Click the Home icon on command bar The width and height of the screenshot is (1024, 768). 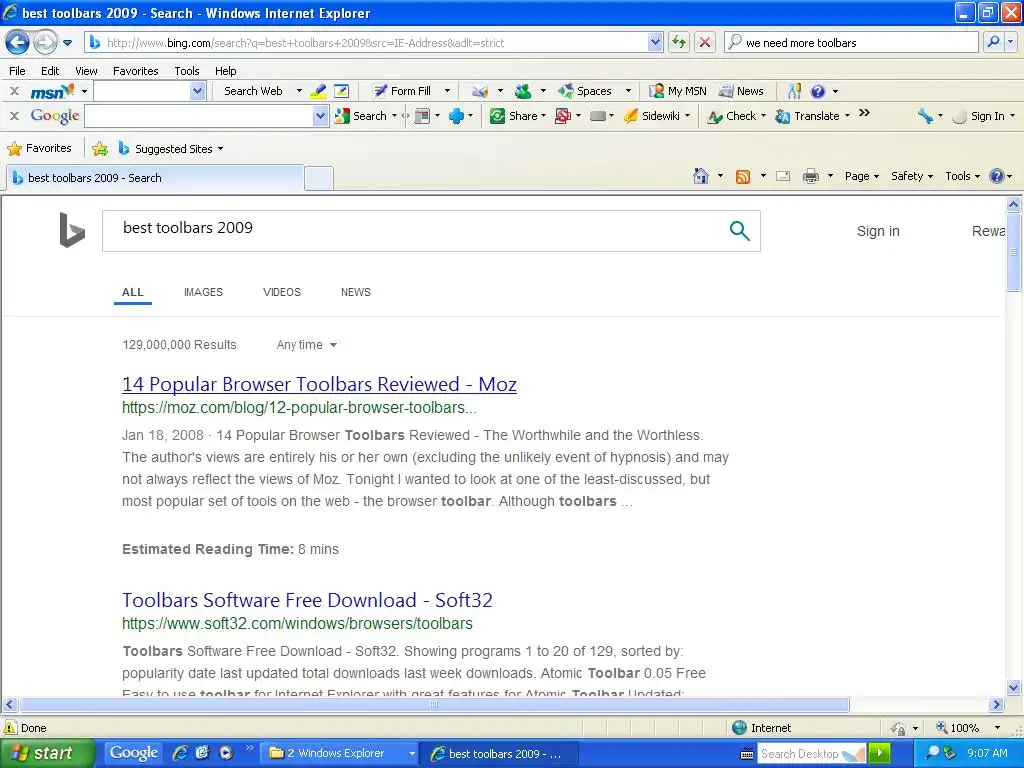pos(701,176)
